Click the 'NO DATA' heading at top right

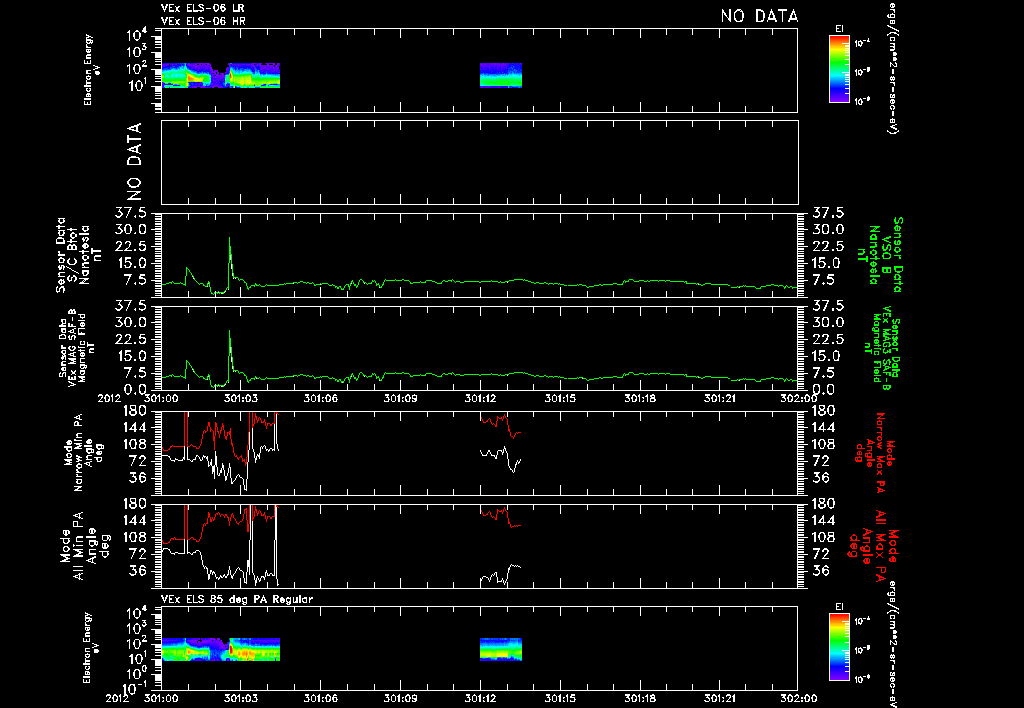point(759,16)
